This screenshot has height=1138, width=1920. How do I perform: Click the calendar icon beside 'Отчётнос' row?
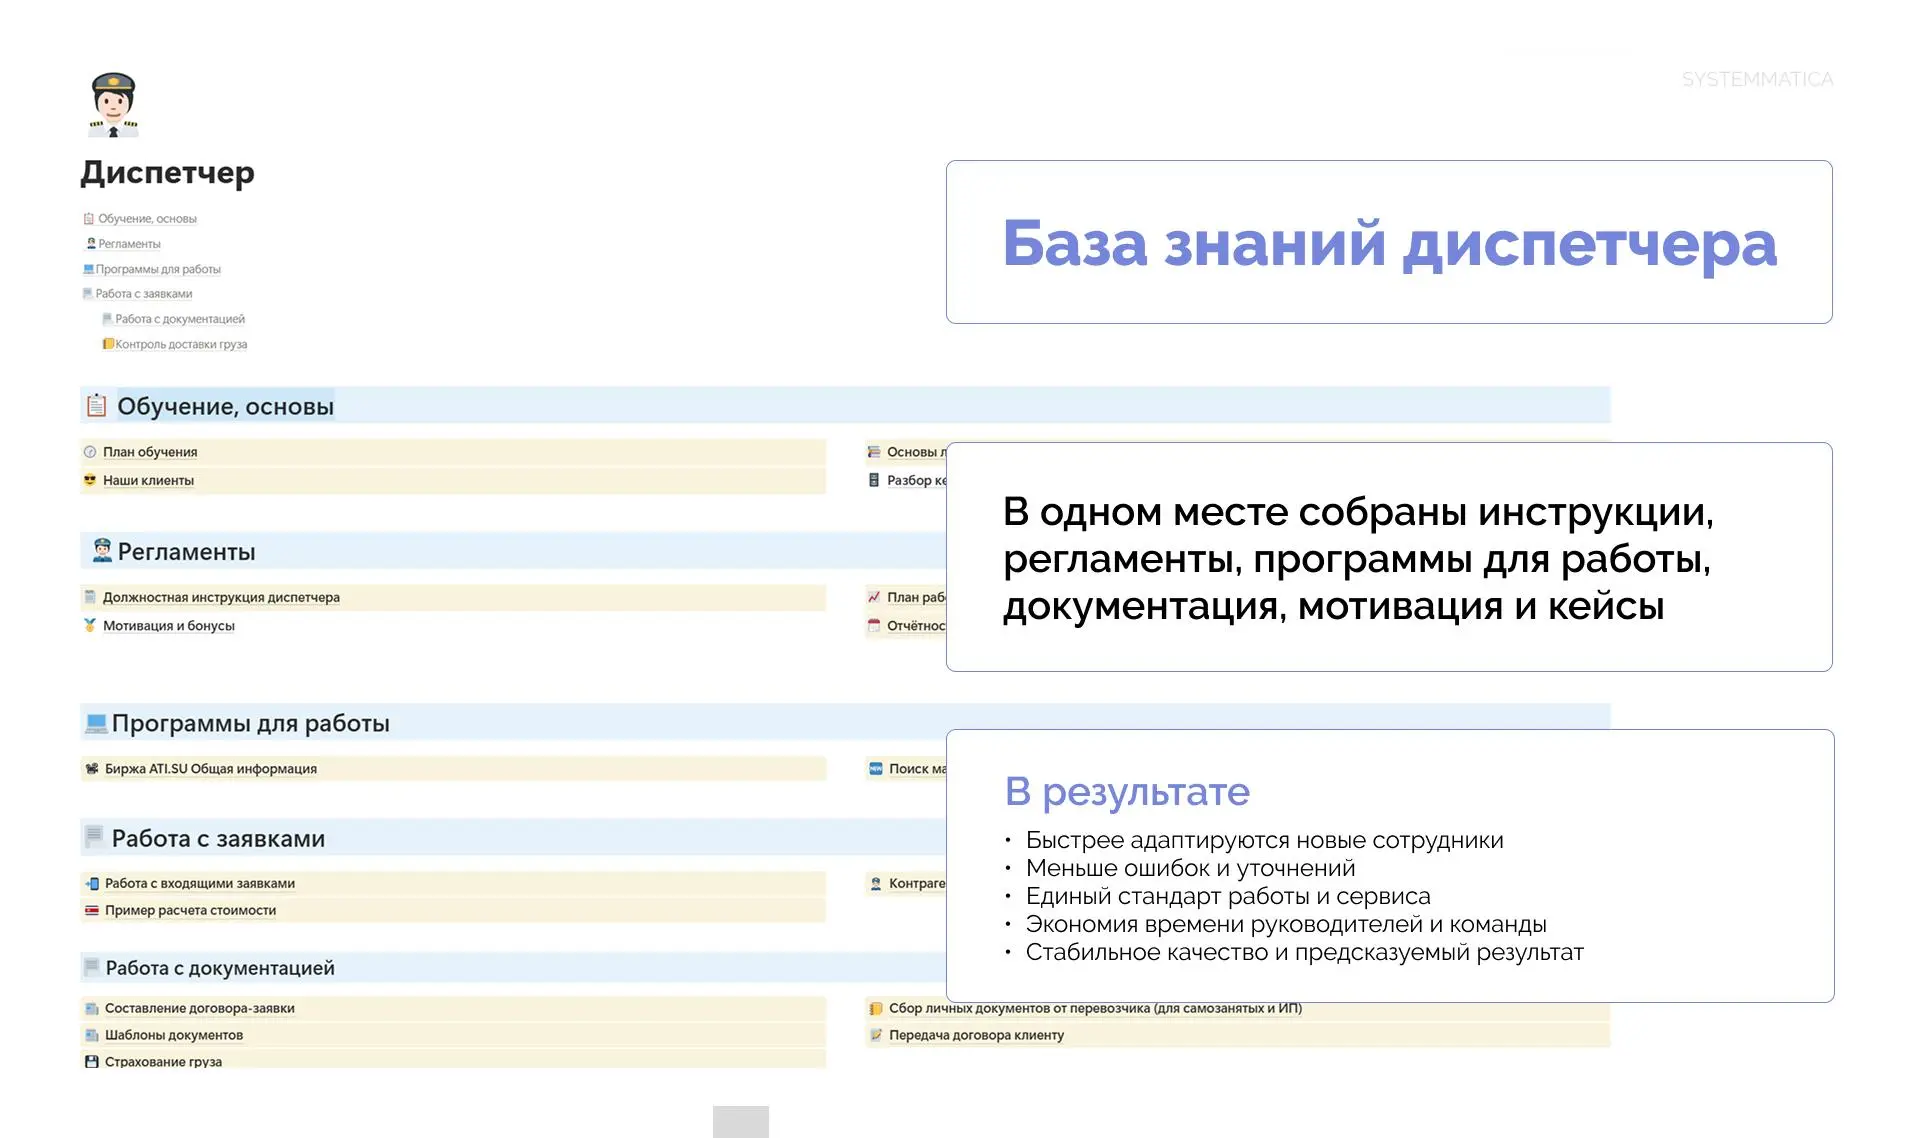tap(874, 626)
